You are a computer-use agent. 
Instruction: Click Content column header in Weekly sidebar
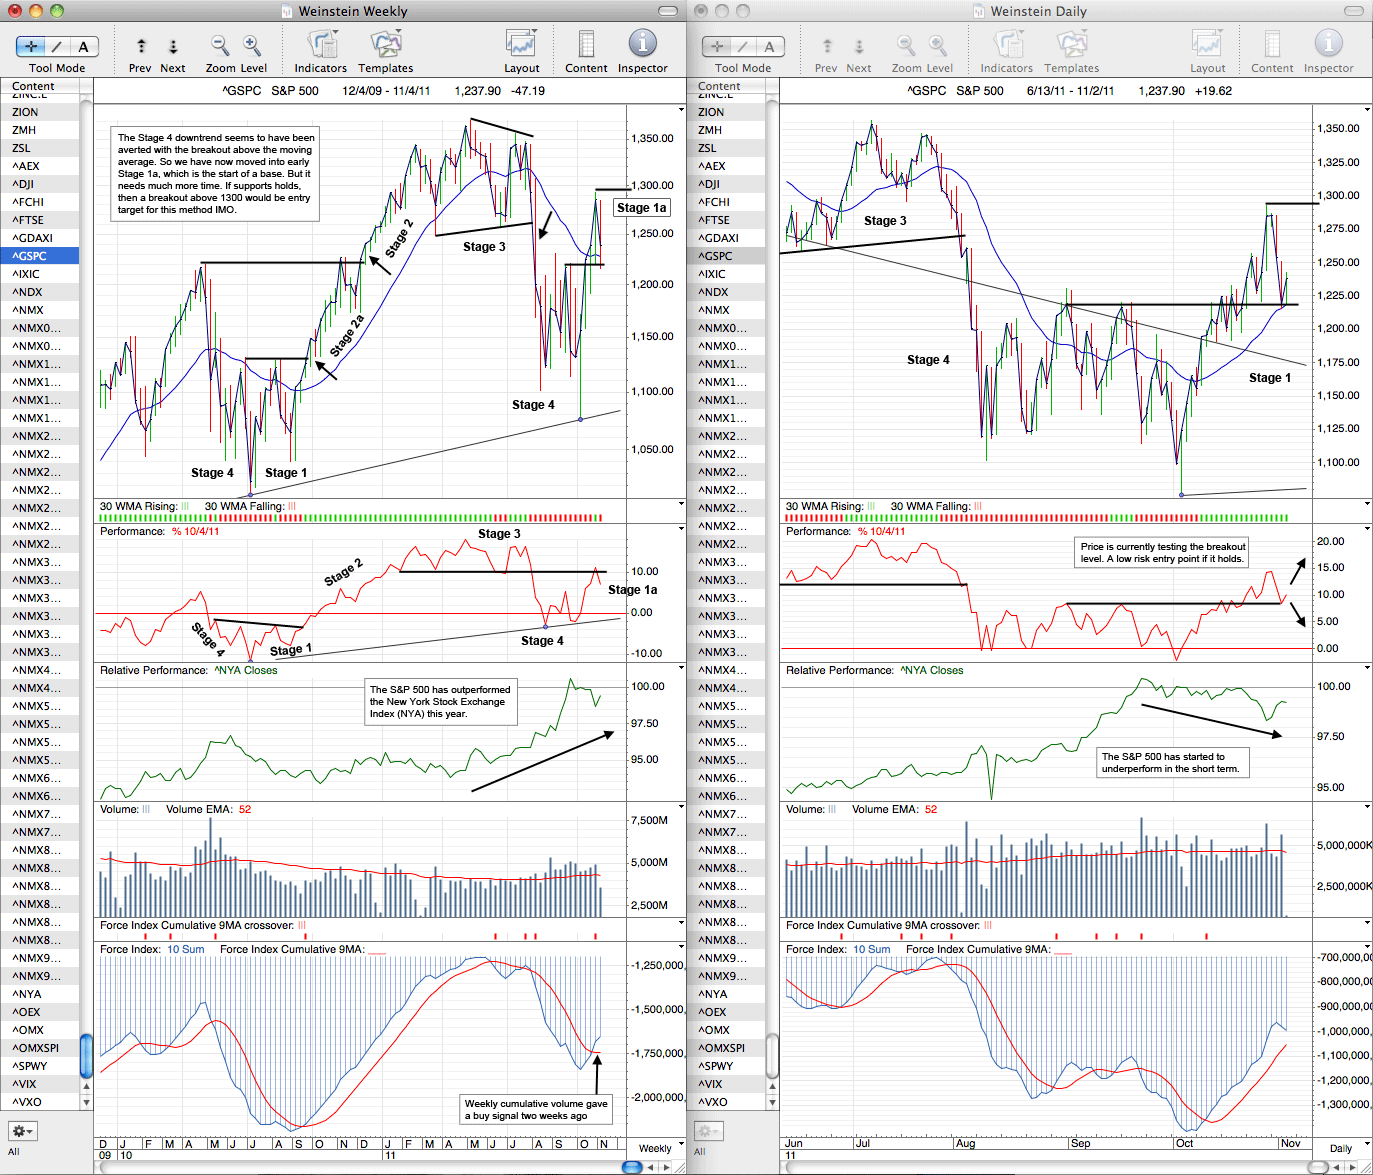pos(40,86)
